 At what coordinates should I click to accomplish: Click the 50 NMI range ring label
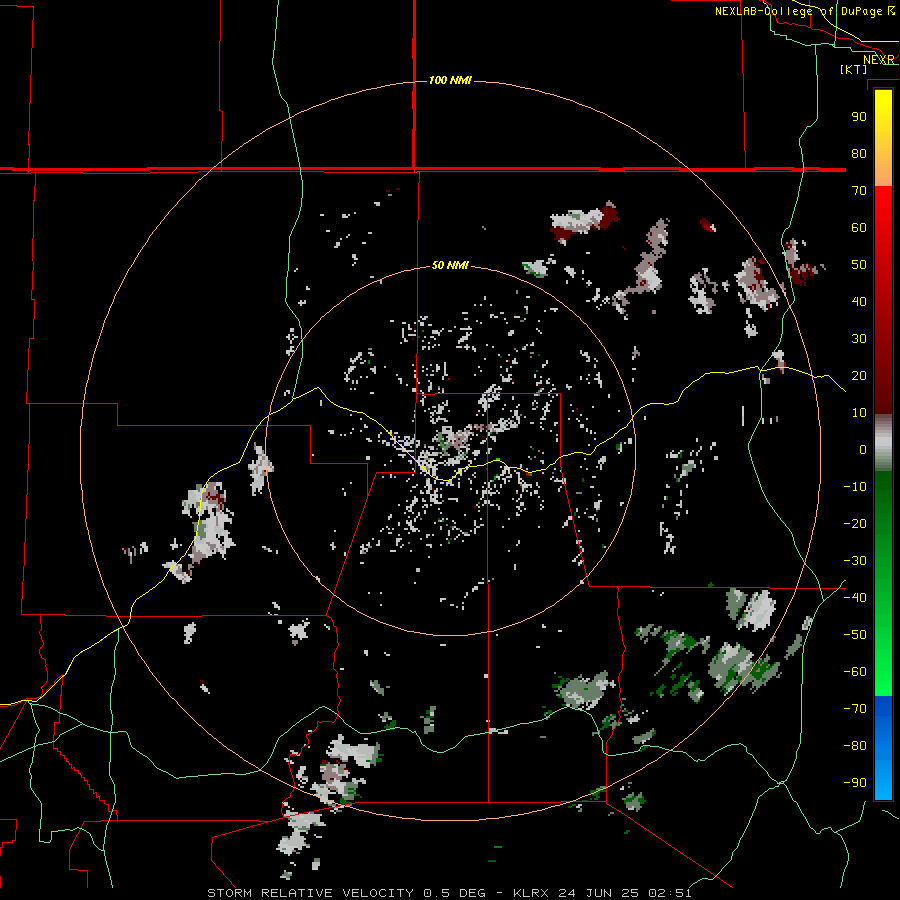[x=450, y=265]
